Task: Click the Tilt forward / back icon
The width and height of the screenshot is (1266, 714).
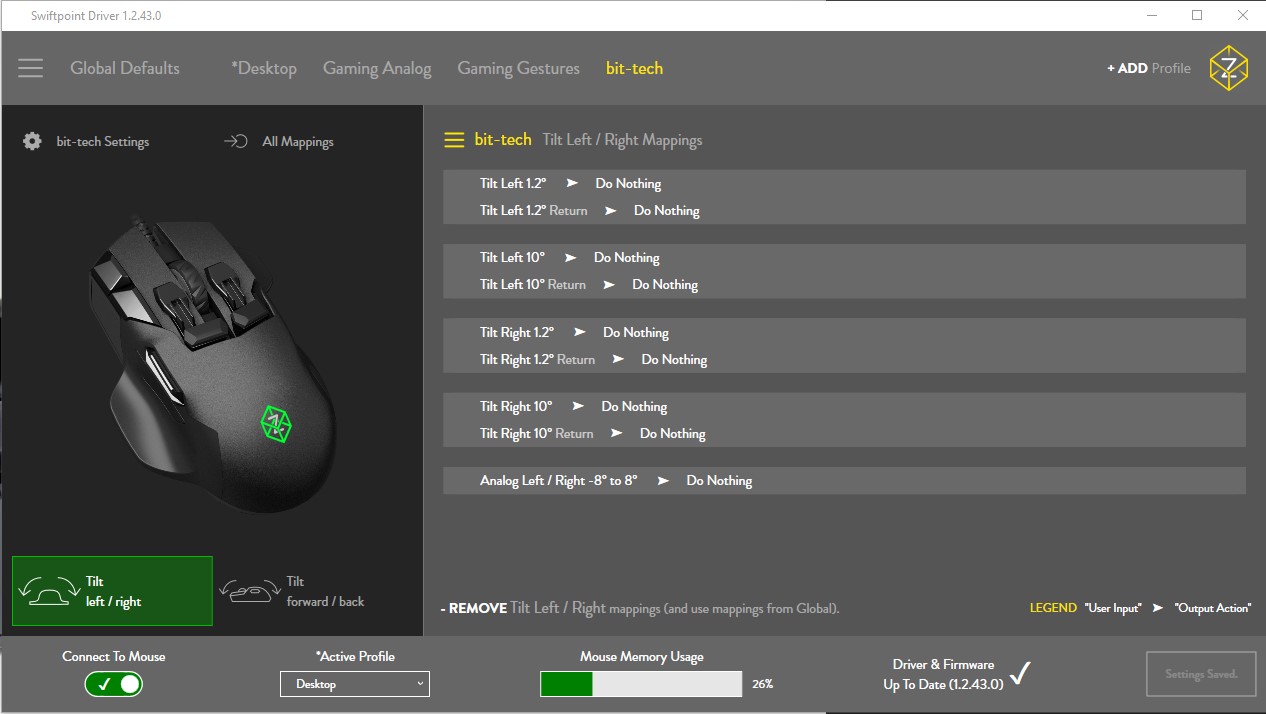Action: 249,591
